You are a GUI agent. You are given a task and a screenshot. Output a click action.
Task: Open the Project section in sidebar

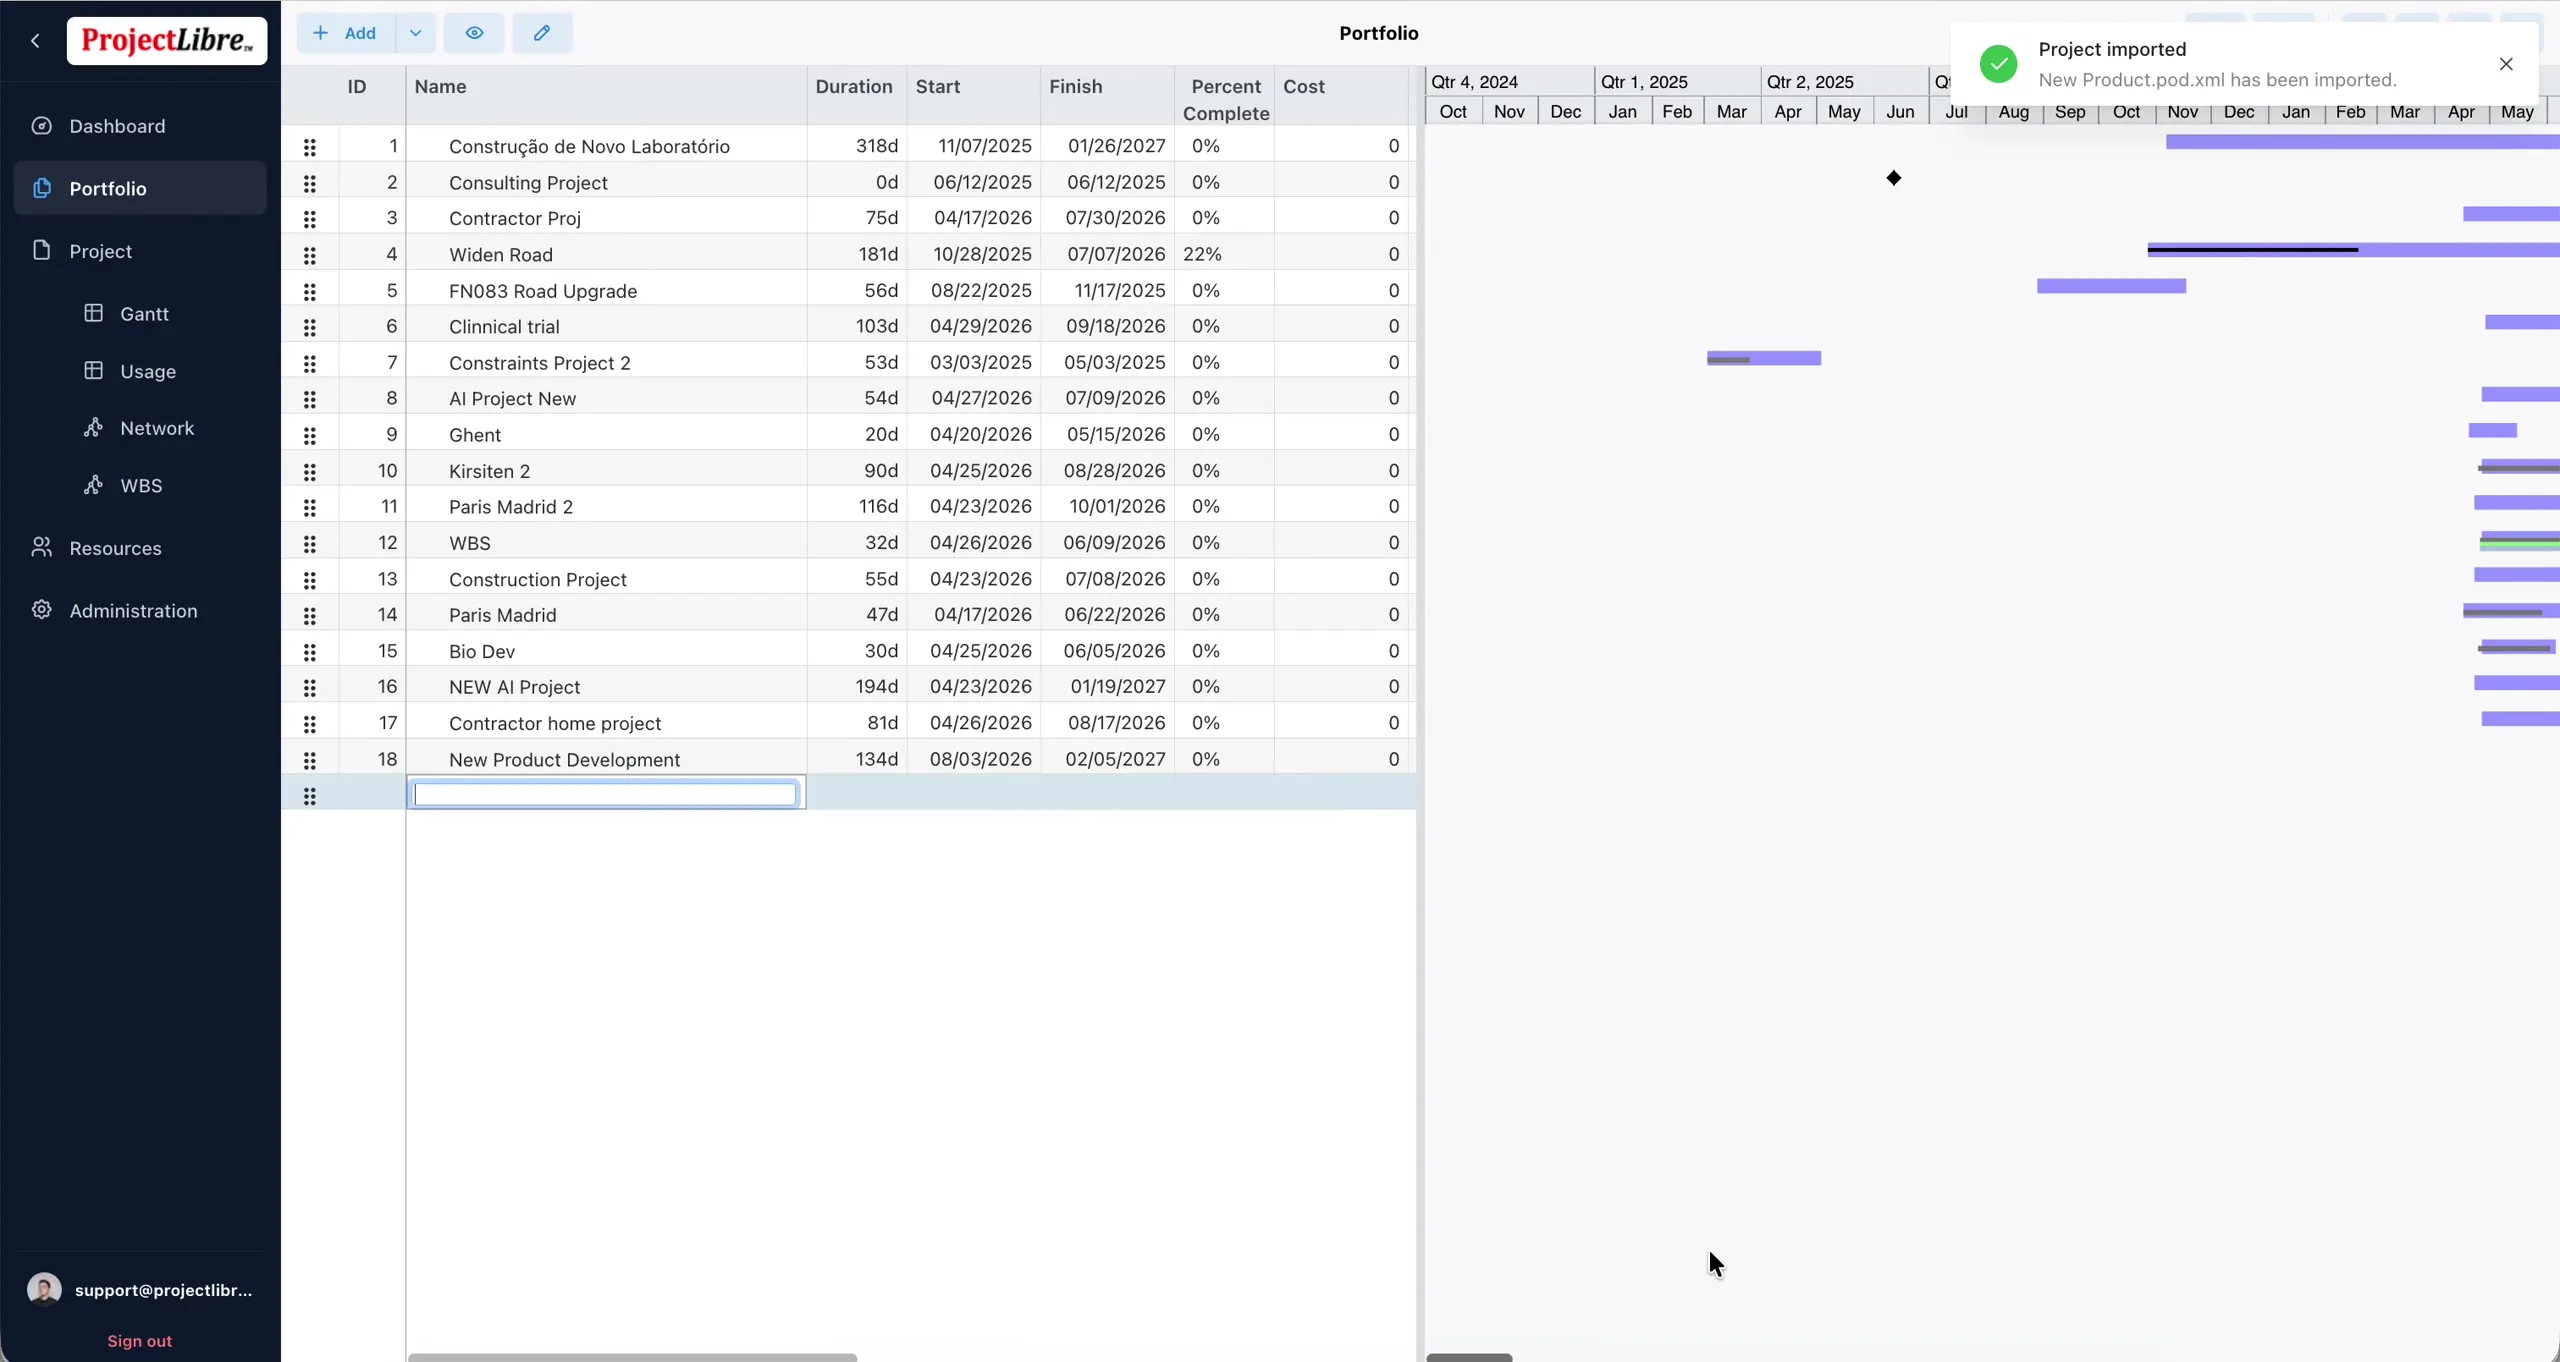click(x=140, y=251)
